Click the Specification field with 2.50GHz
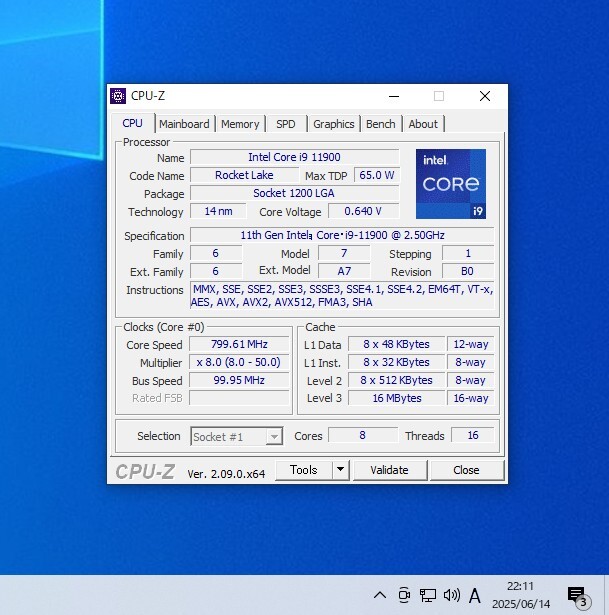Viewport: 609px width, 615px height. (x=342, y=235)
